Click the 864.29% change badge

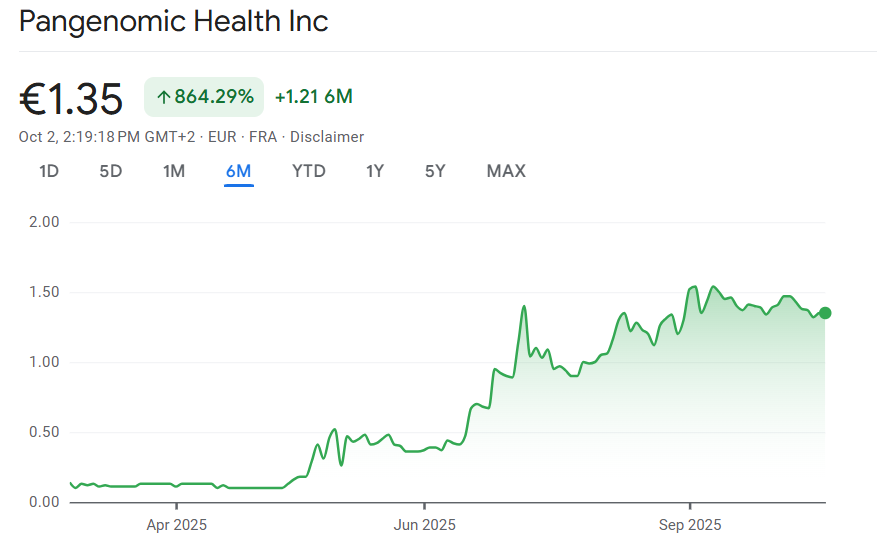pyautogui.click(x=204, y=97)
